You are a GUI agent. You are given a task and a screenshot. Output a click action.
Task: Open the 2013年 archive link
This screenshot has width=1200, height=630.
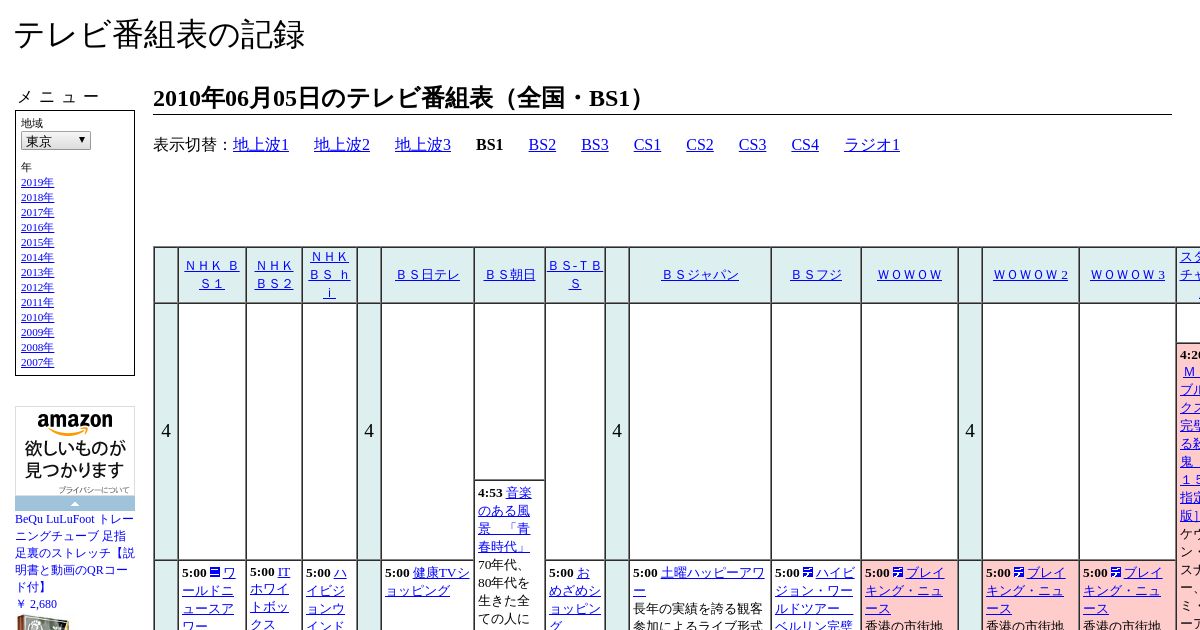[x=37, y=273]
